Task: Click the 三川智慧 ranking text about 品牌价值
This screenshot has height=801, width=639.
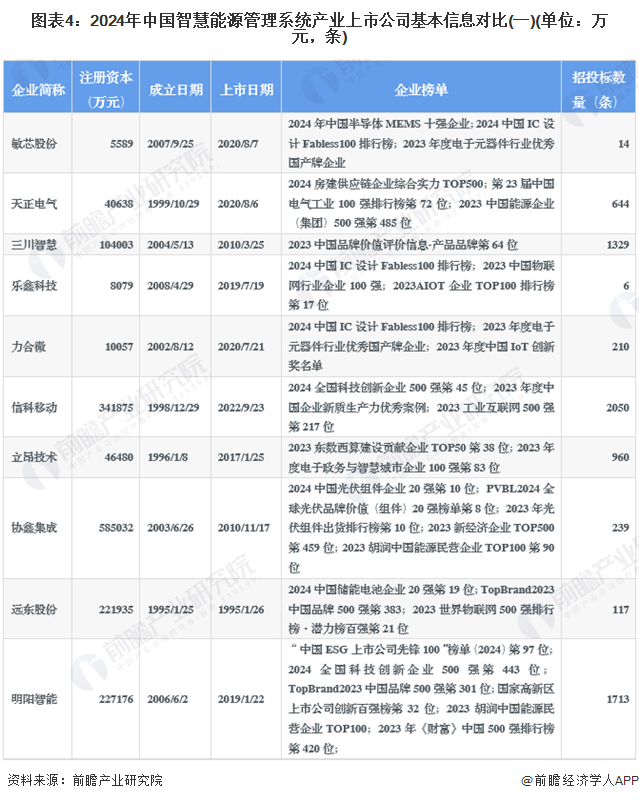Action: point(403,245)
